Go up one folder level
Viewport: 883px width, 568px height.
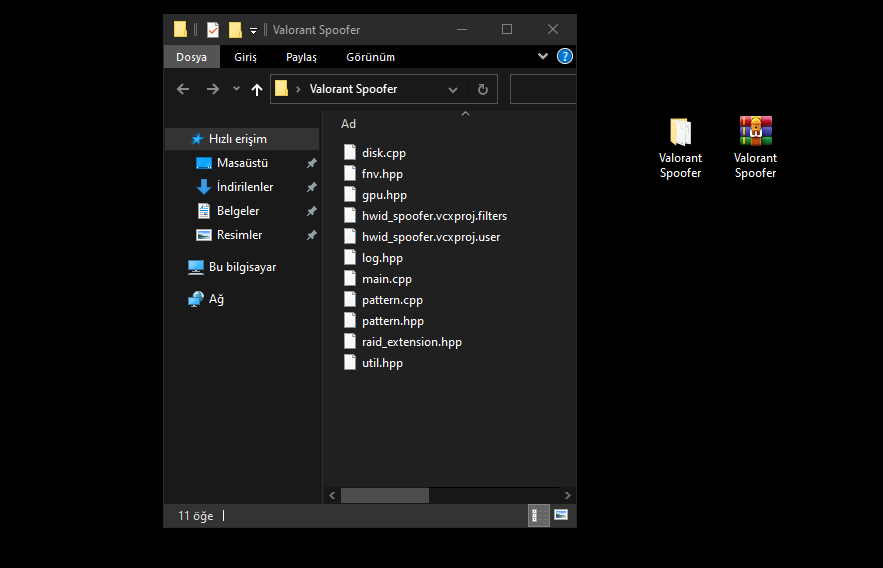pyautogui.click(x=257, y=89)
